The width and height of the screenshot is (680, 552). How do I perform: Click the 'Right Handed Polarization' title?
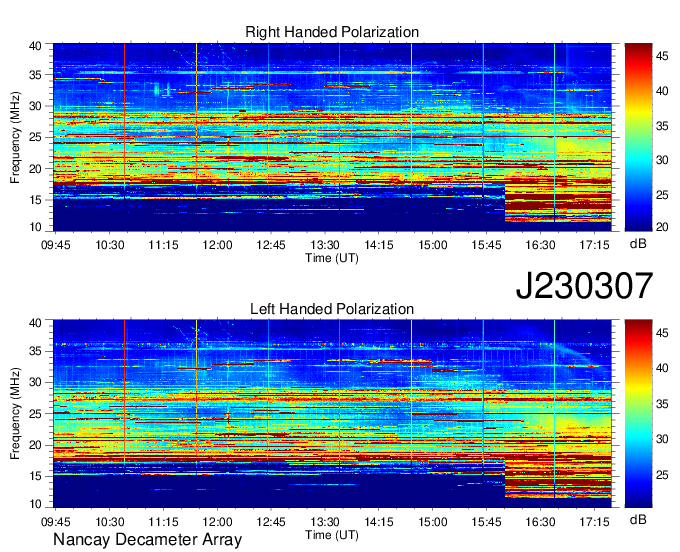[x=332, y=32]
